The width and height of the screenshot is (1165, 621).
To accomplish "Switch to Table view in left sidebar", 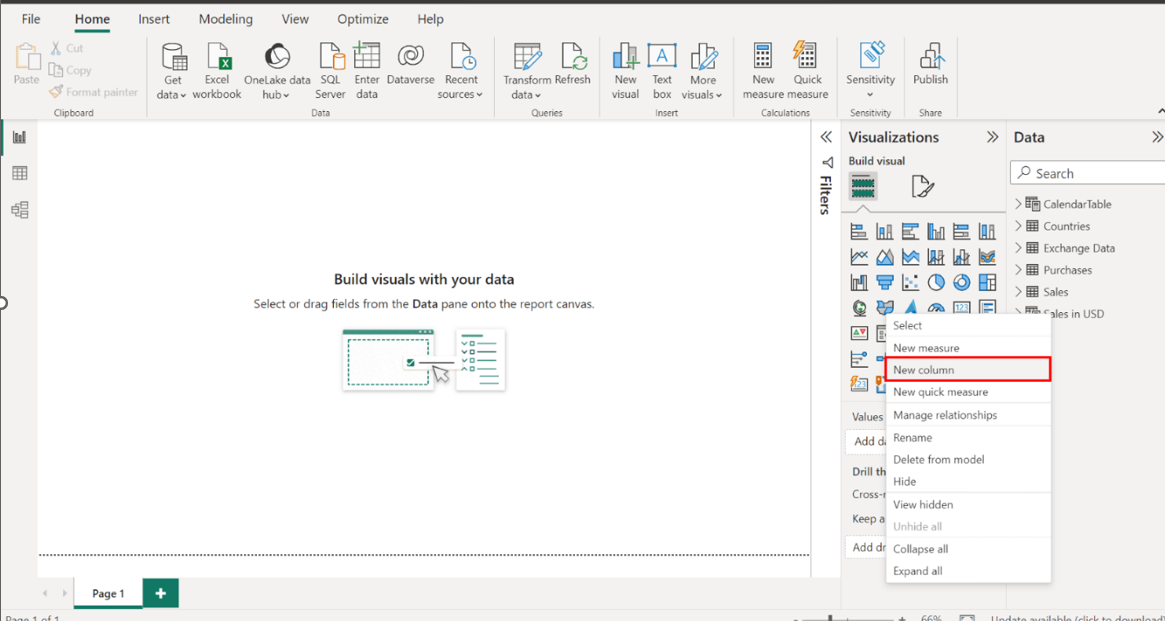I will coord(19,174).
